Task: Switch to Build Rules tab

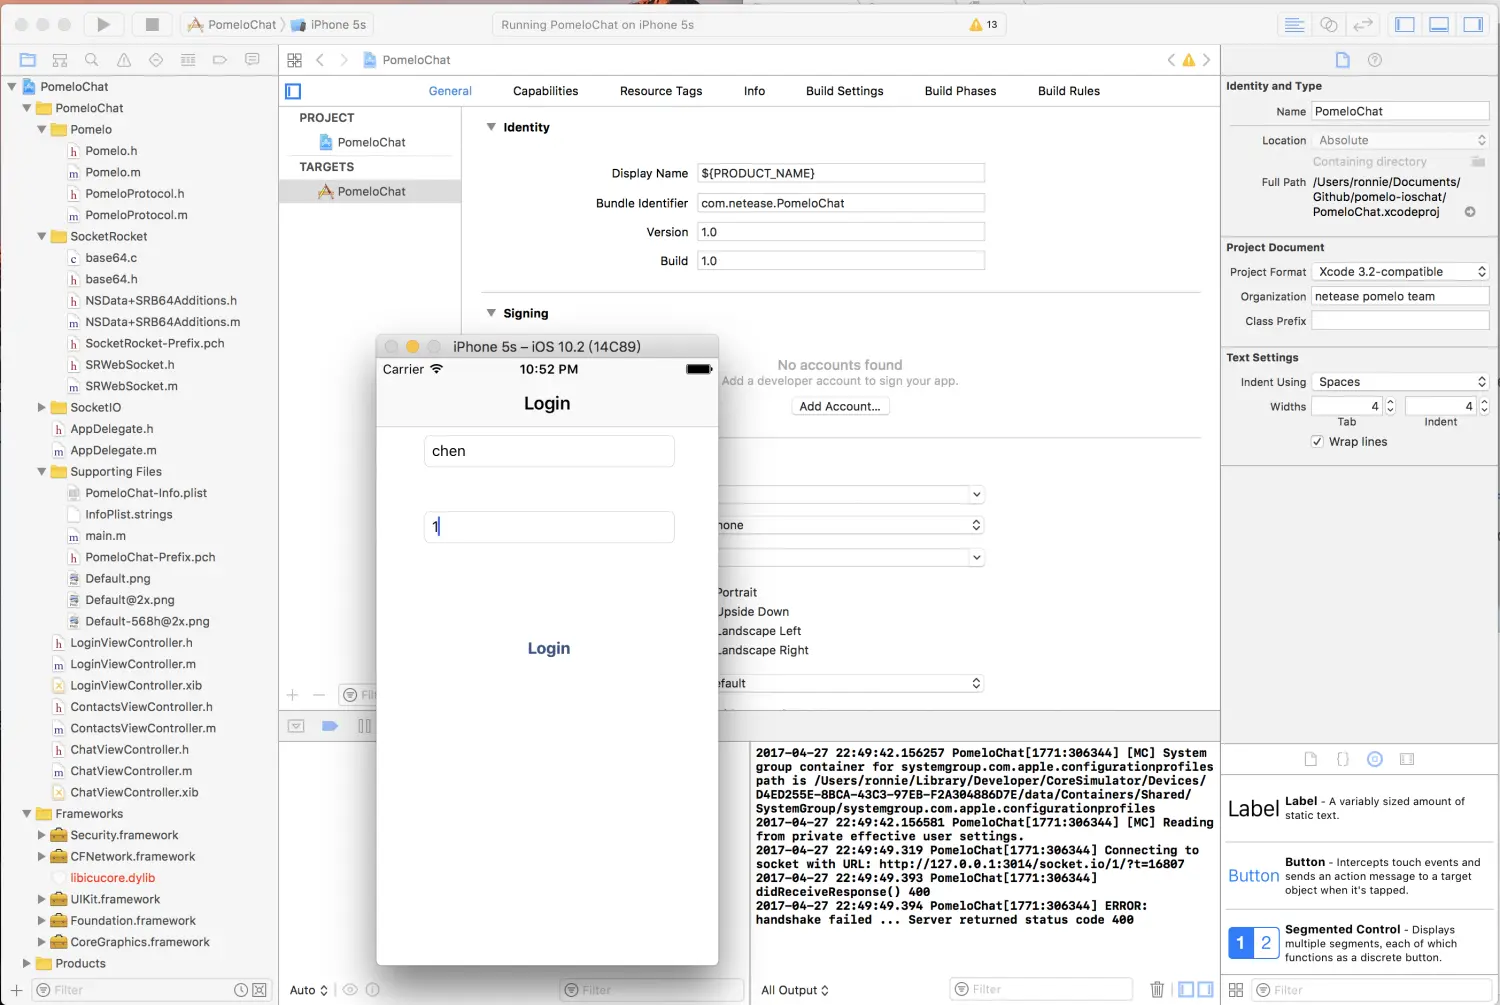Action: (1069, 91)
